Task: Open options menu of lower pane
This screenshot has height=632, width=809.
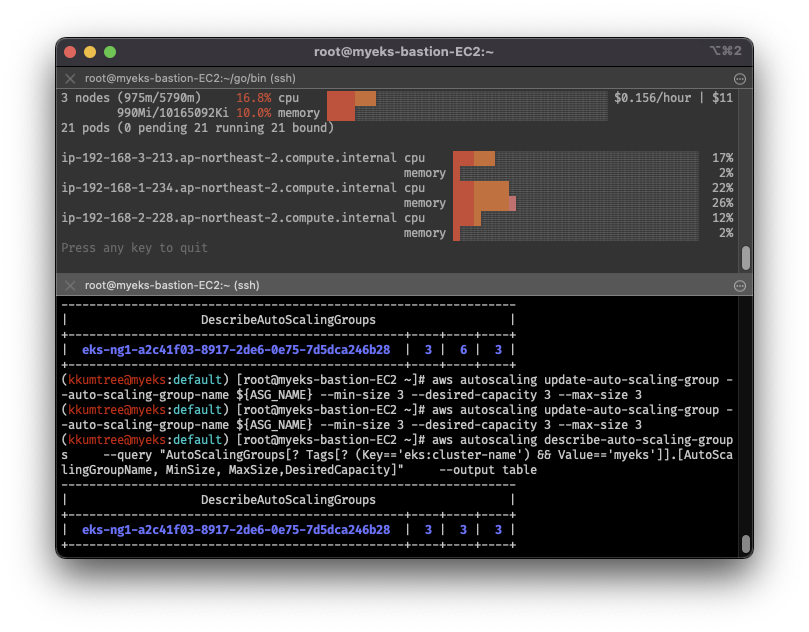Action: click(739, 286)
